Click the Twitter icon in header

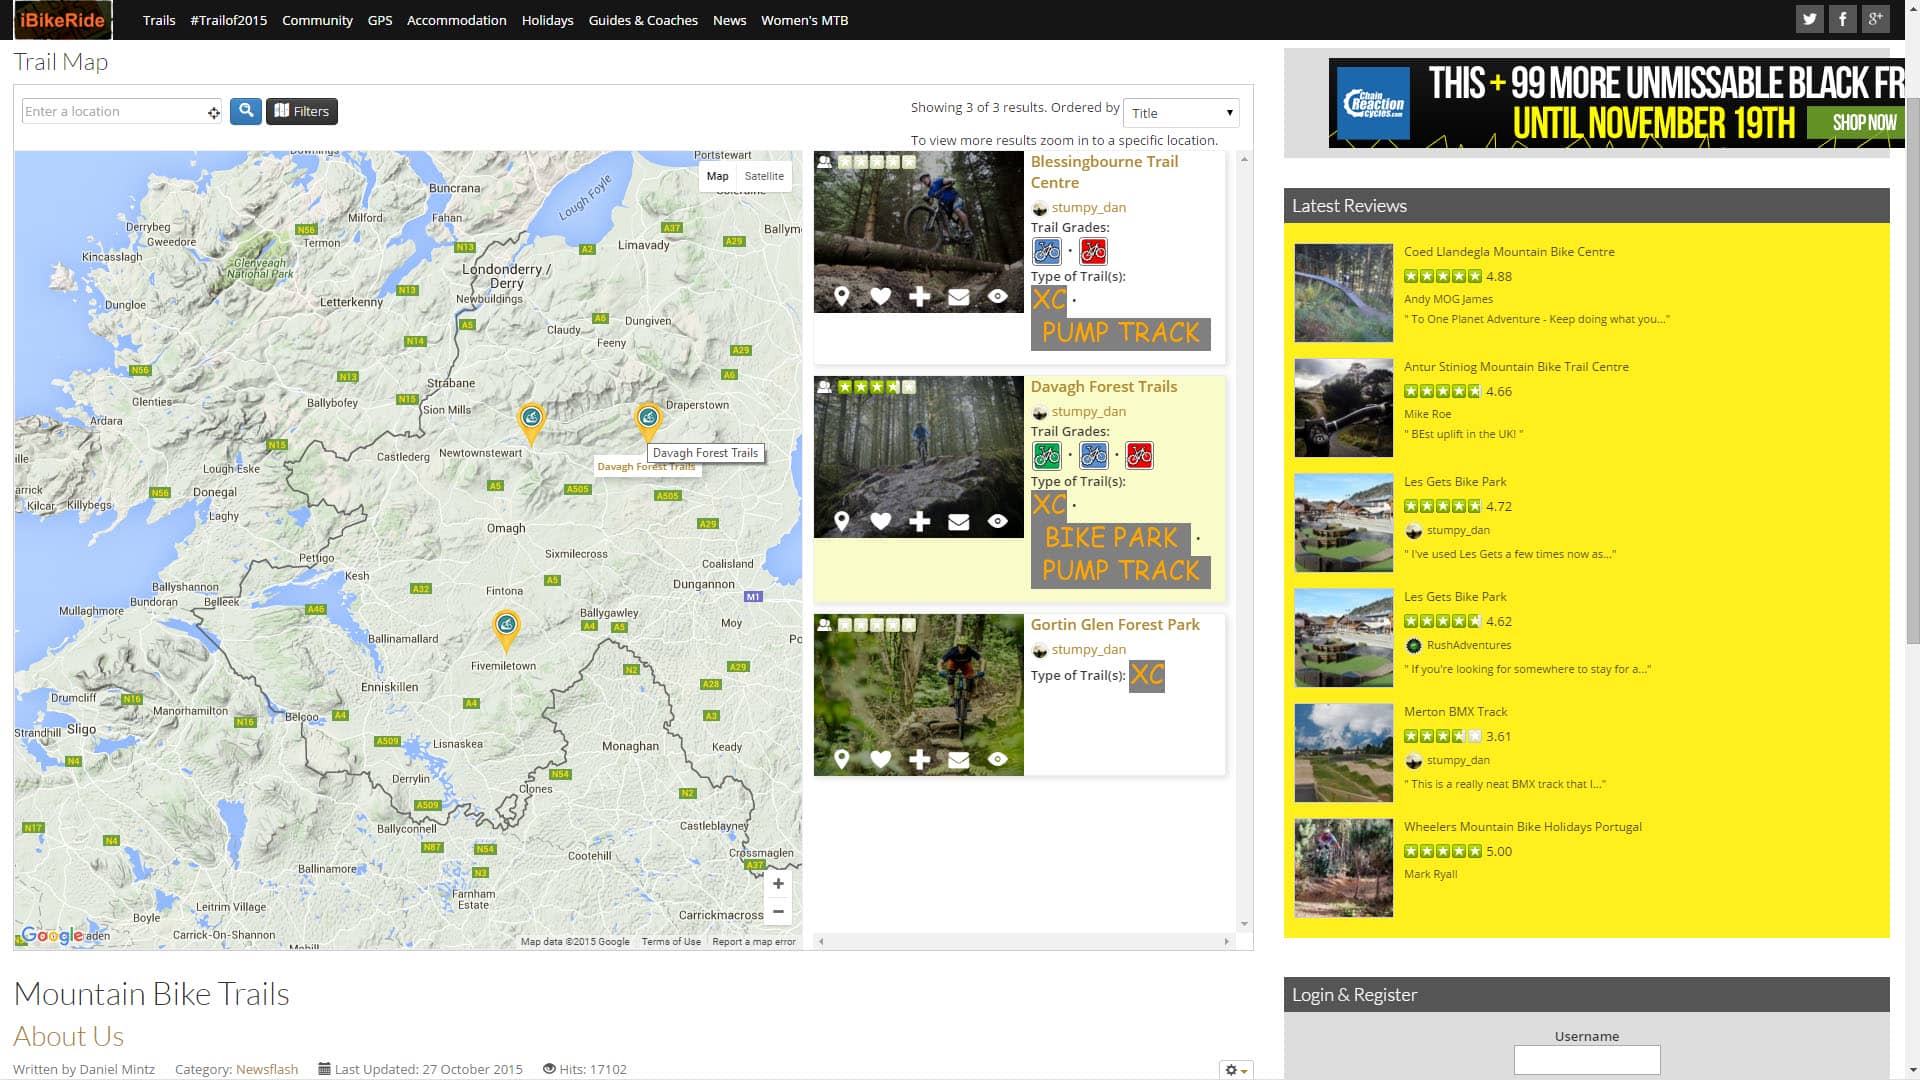click(x=1809, y=19)
